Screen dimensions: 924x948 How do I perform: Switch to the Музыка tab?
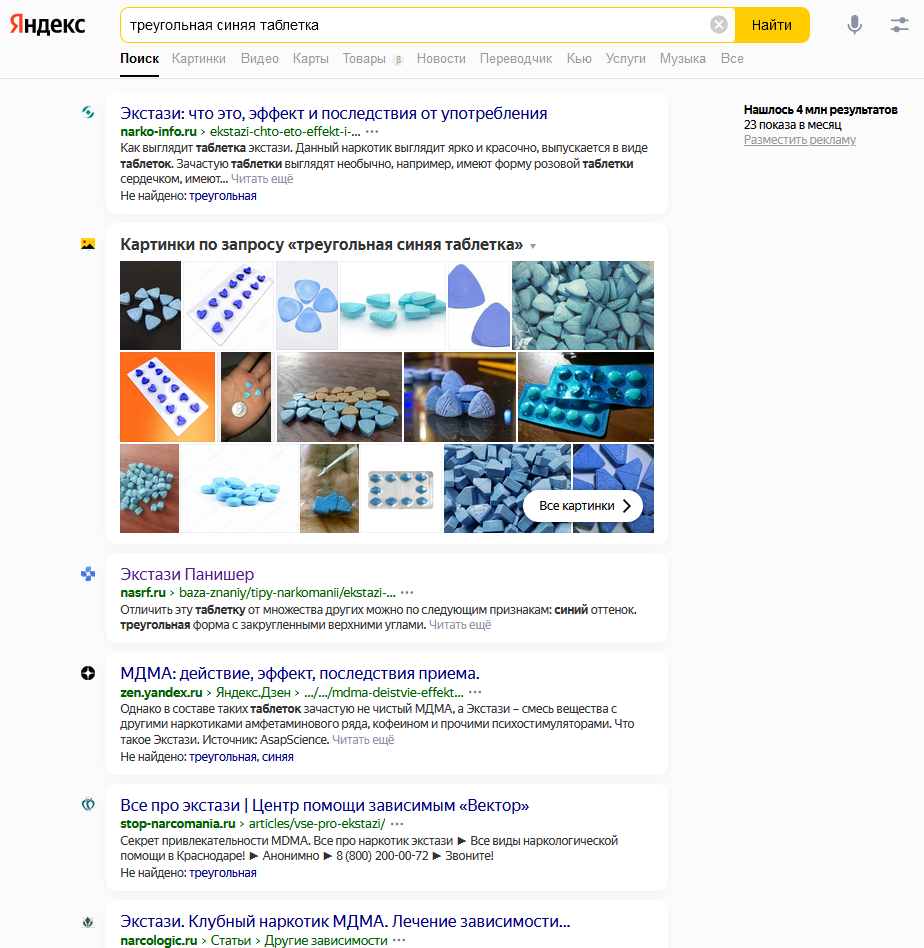point(682,59)
